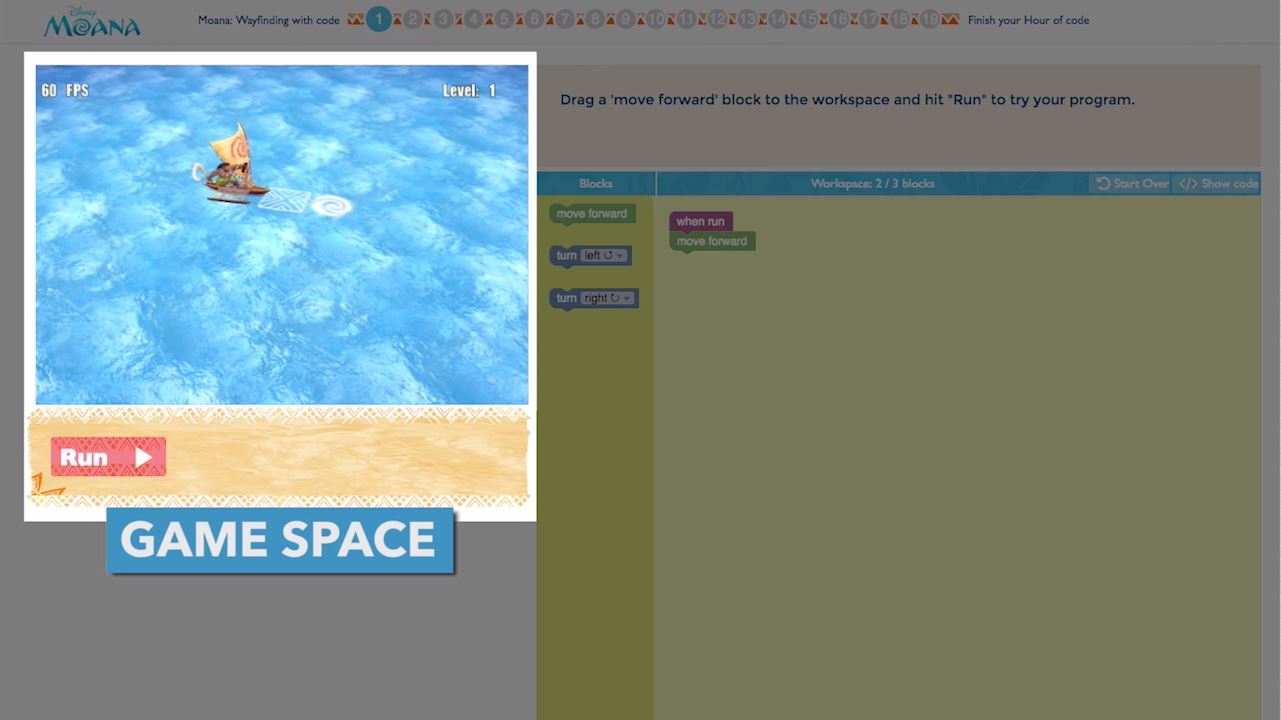The width and height of the screenshot is (1281, 720).
Task: Open the turn right direction dropdown
Action: point(608,298)
